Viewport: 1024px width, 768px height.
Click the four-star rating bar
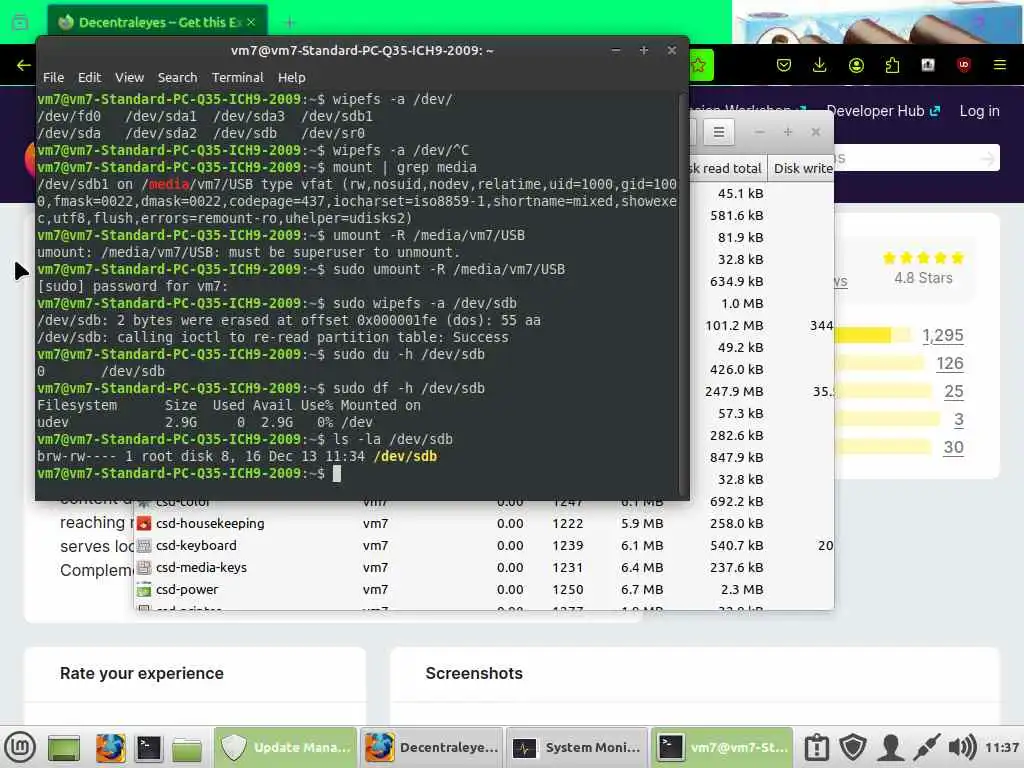point(879,363)
